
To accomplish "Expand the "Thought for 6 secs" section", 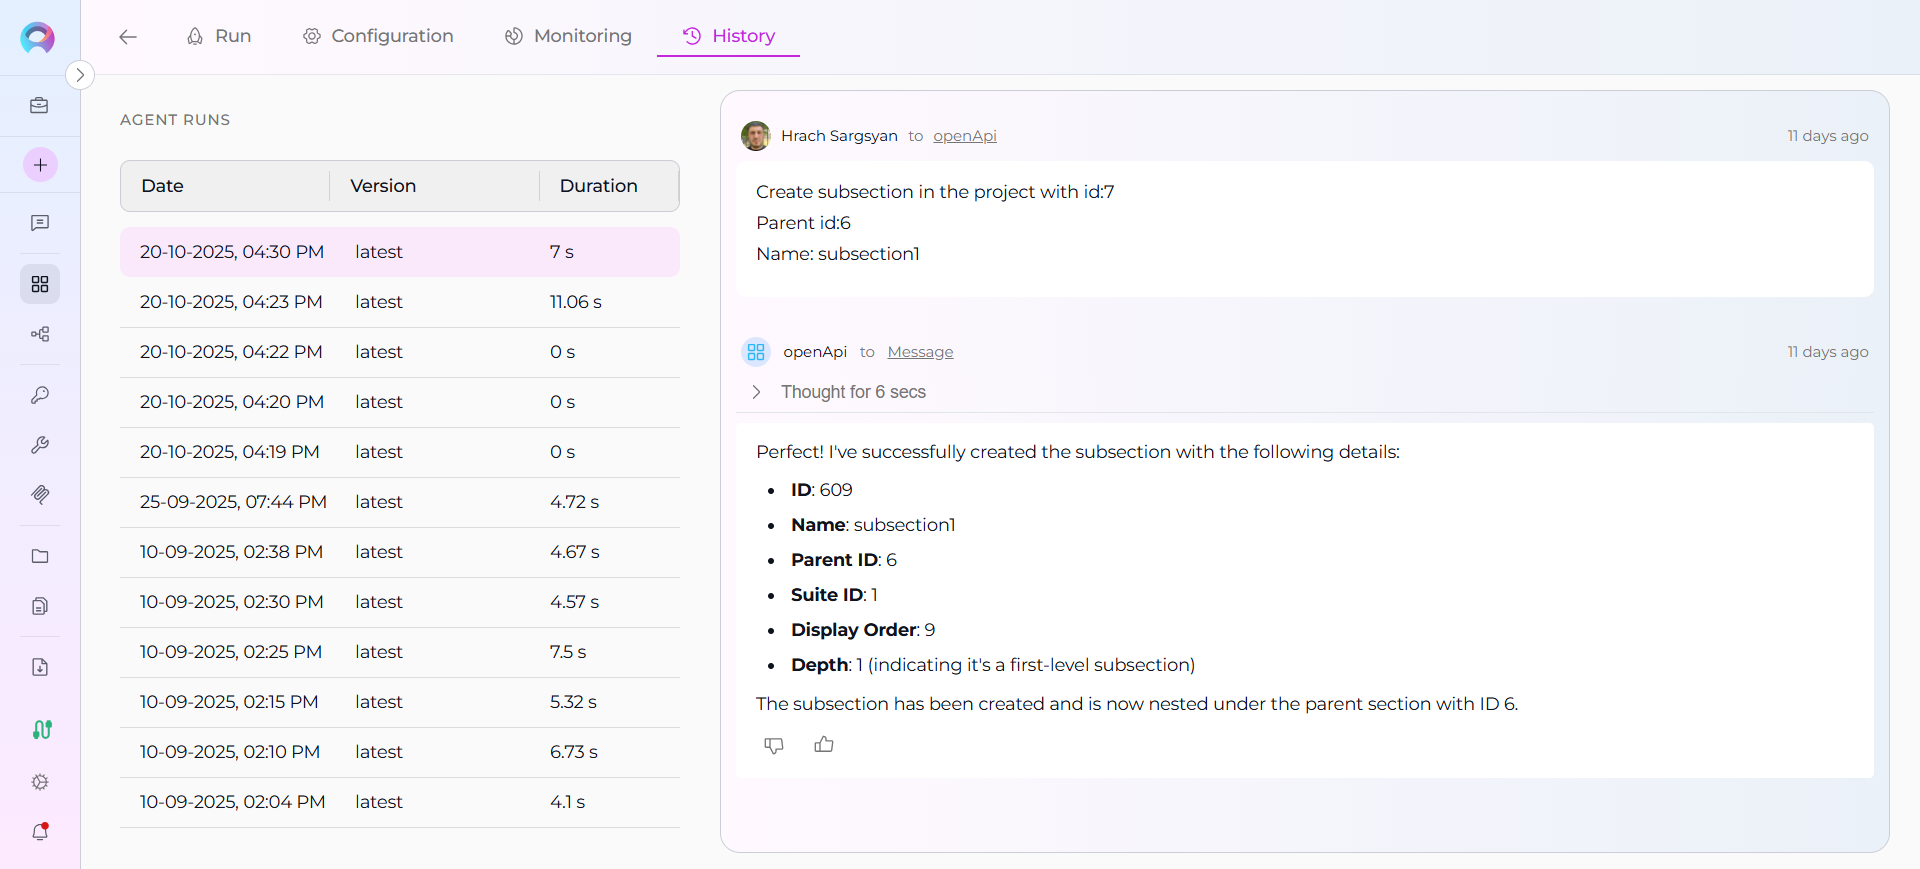I will pyautogui.click(x=757, y=392).
